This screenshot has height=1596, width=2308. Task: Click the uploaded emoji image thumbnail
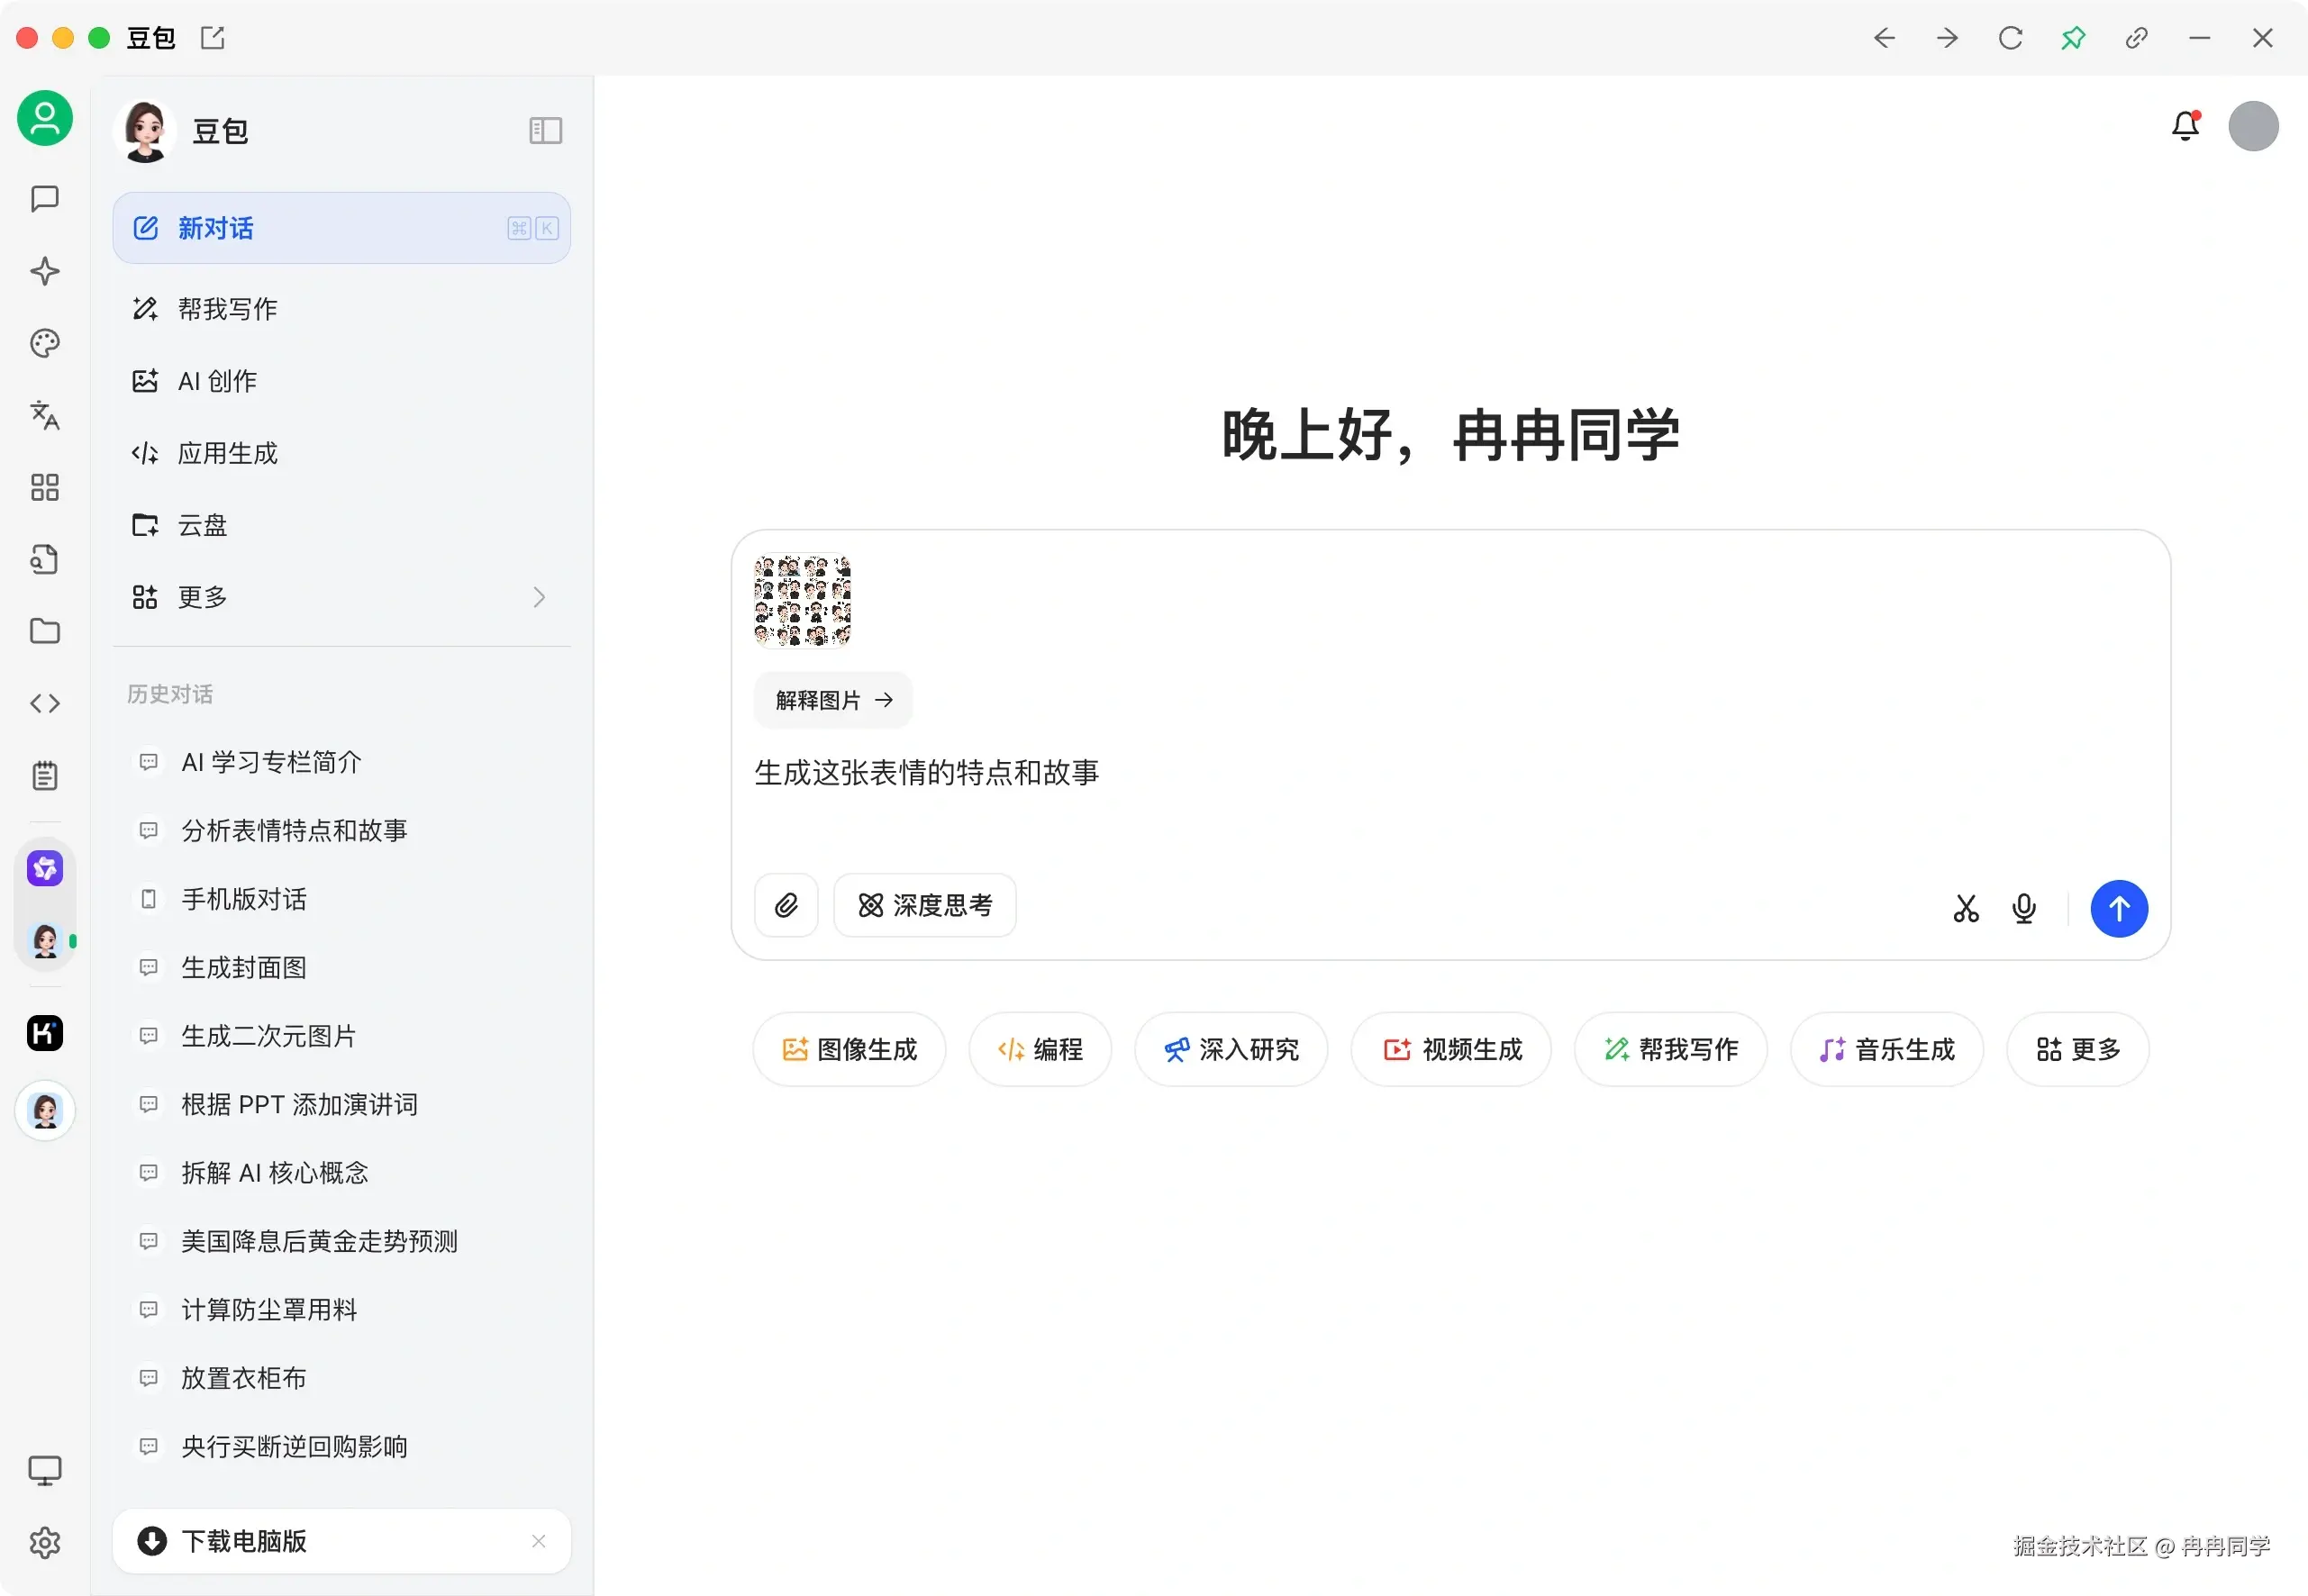pos(802,601)
